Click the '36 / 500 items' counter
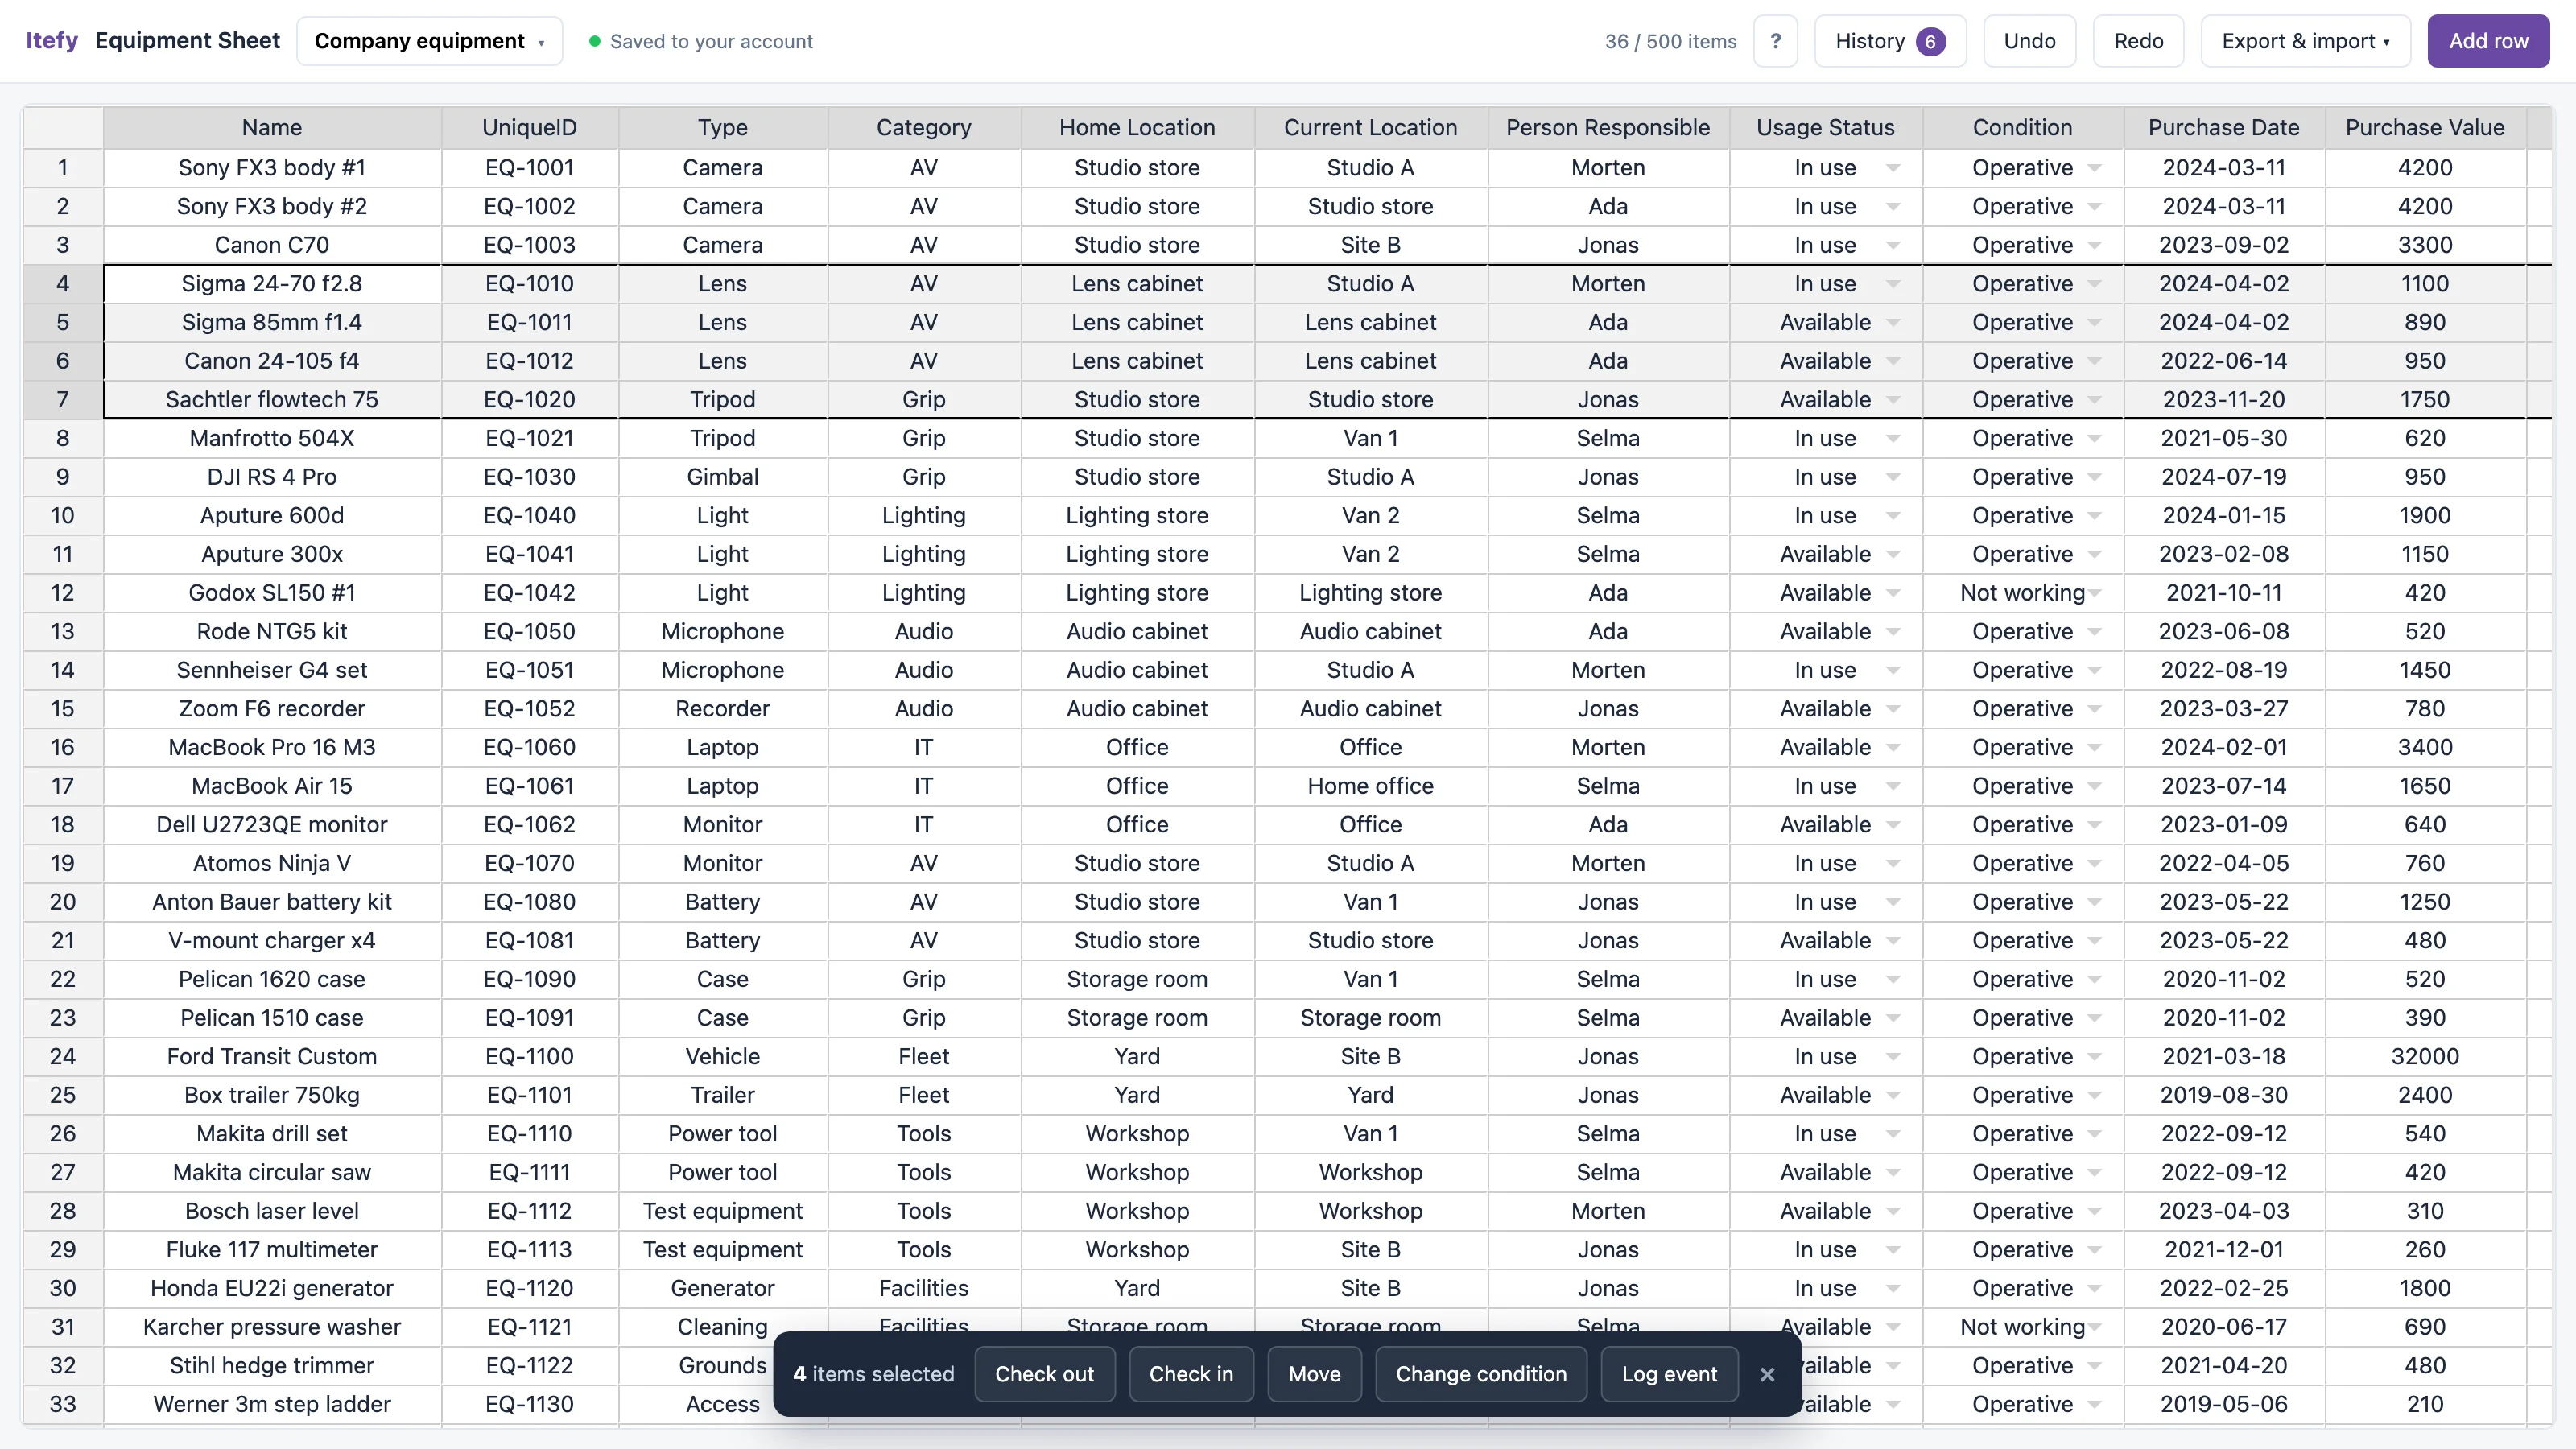This screenshot has height=1449, width=2576. pos(1670,41)
